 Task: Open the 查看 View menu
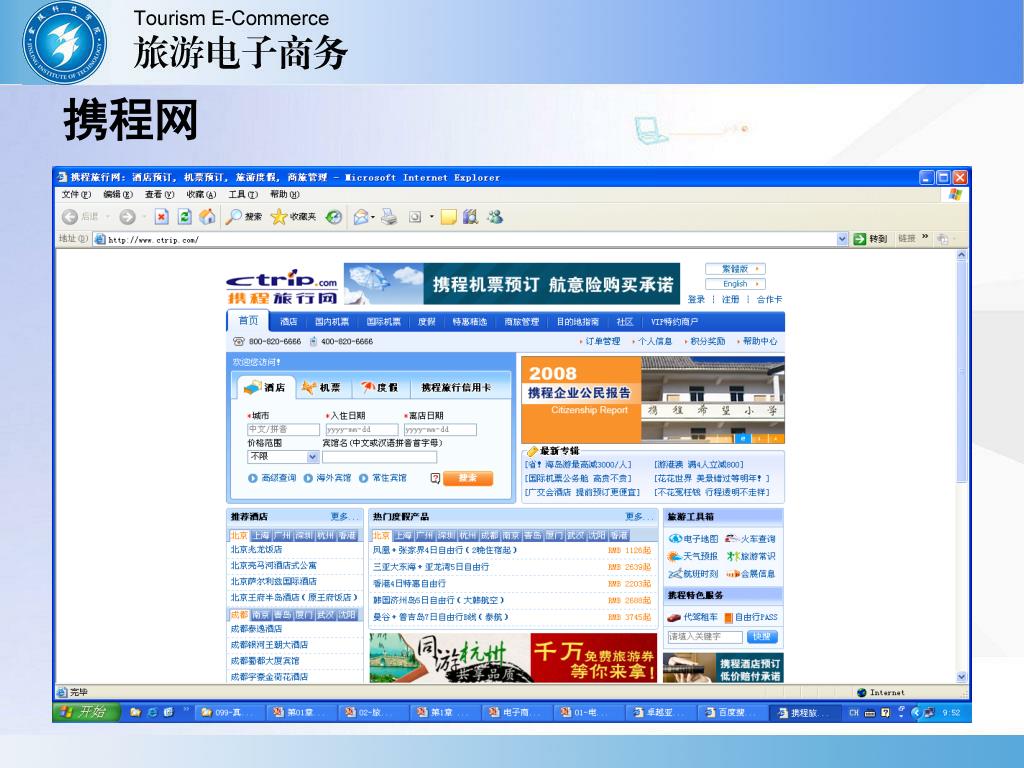159,195
